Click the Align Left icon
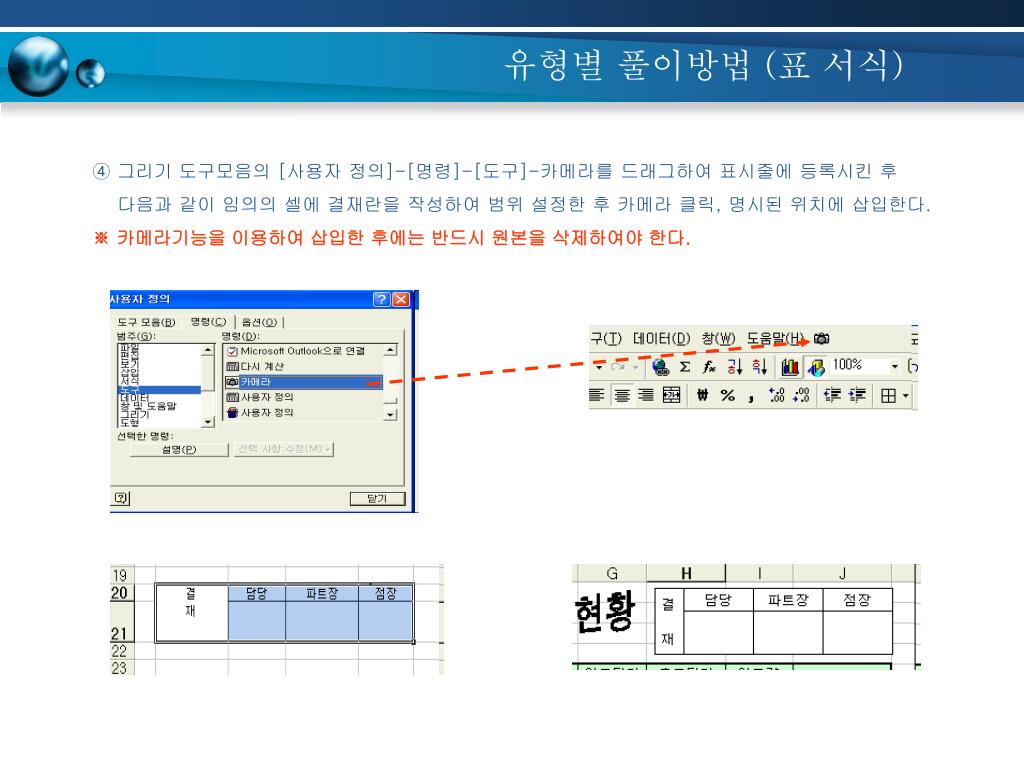Viewport: 1024px width, 768px height. tap(596, 395)
